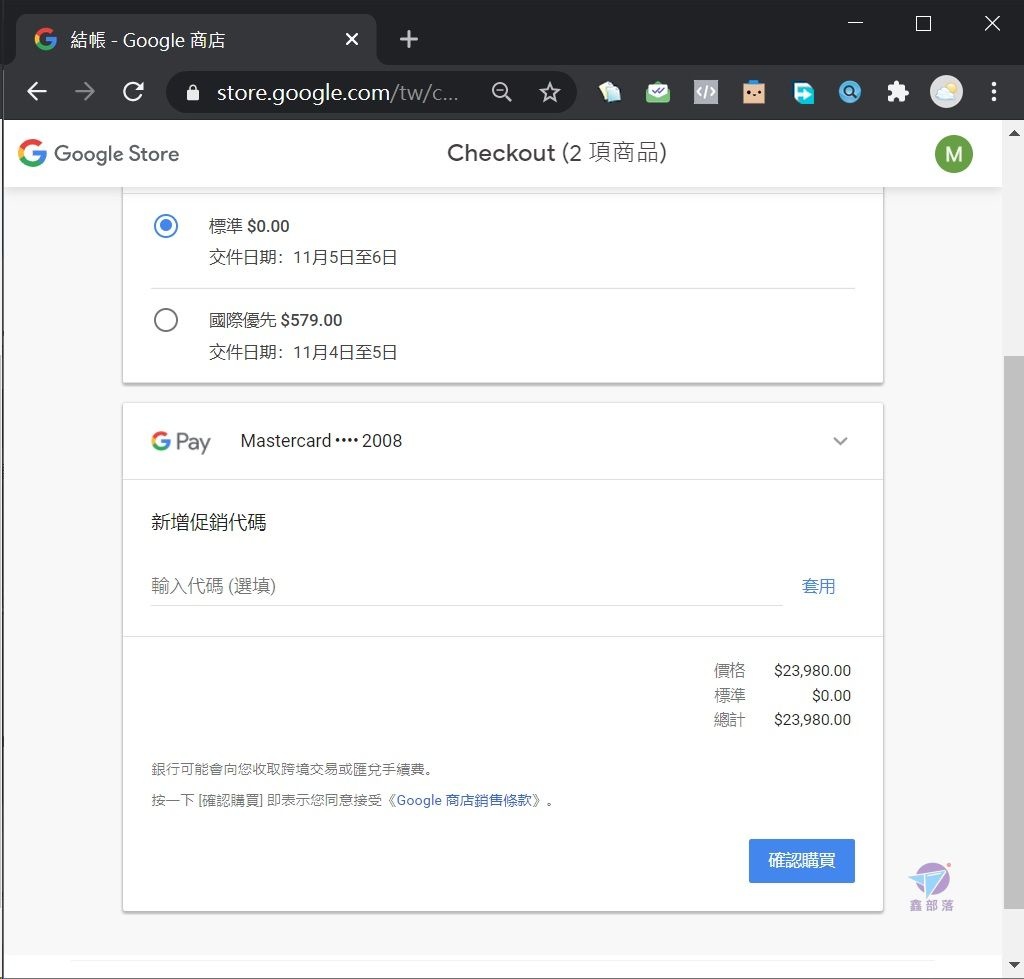The width and height of the screenshot is (1024, 979).
Task: Select the 標準 $0.00 shipping option
Action: click(166, 226)
